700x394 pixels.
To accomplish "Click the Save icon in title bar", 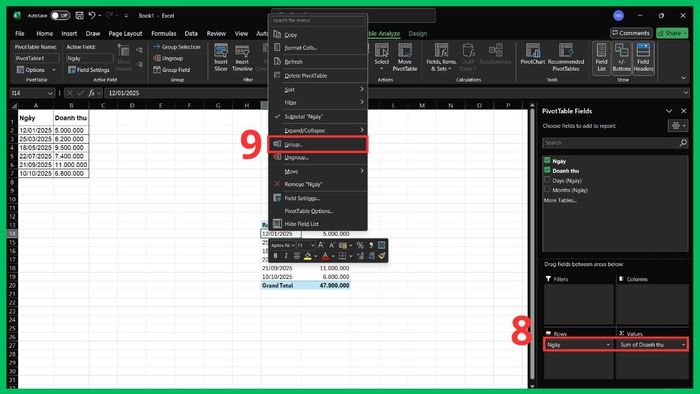I will click(x=79, y=16).
